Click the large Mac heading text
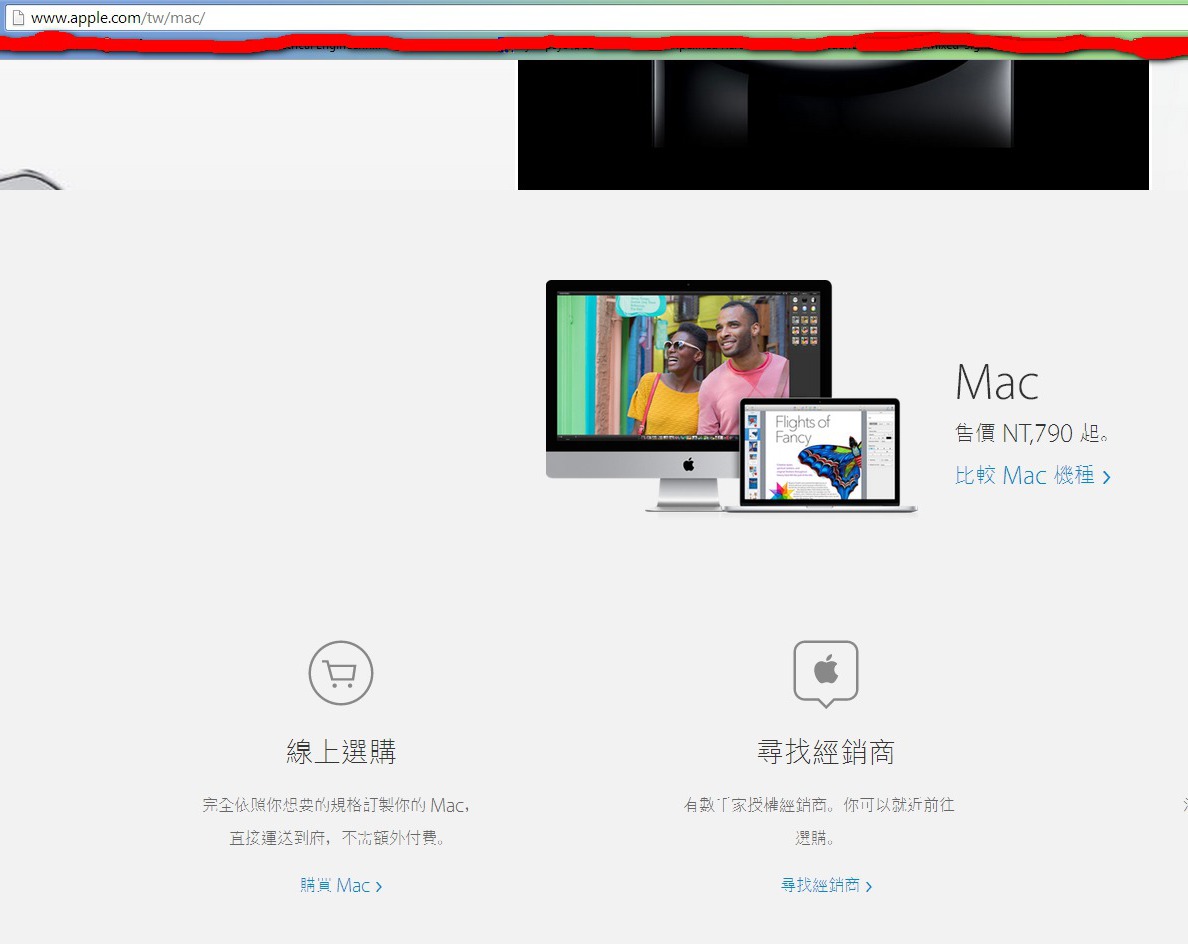 point(997,382)
